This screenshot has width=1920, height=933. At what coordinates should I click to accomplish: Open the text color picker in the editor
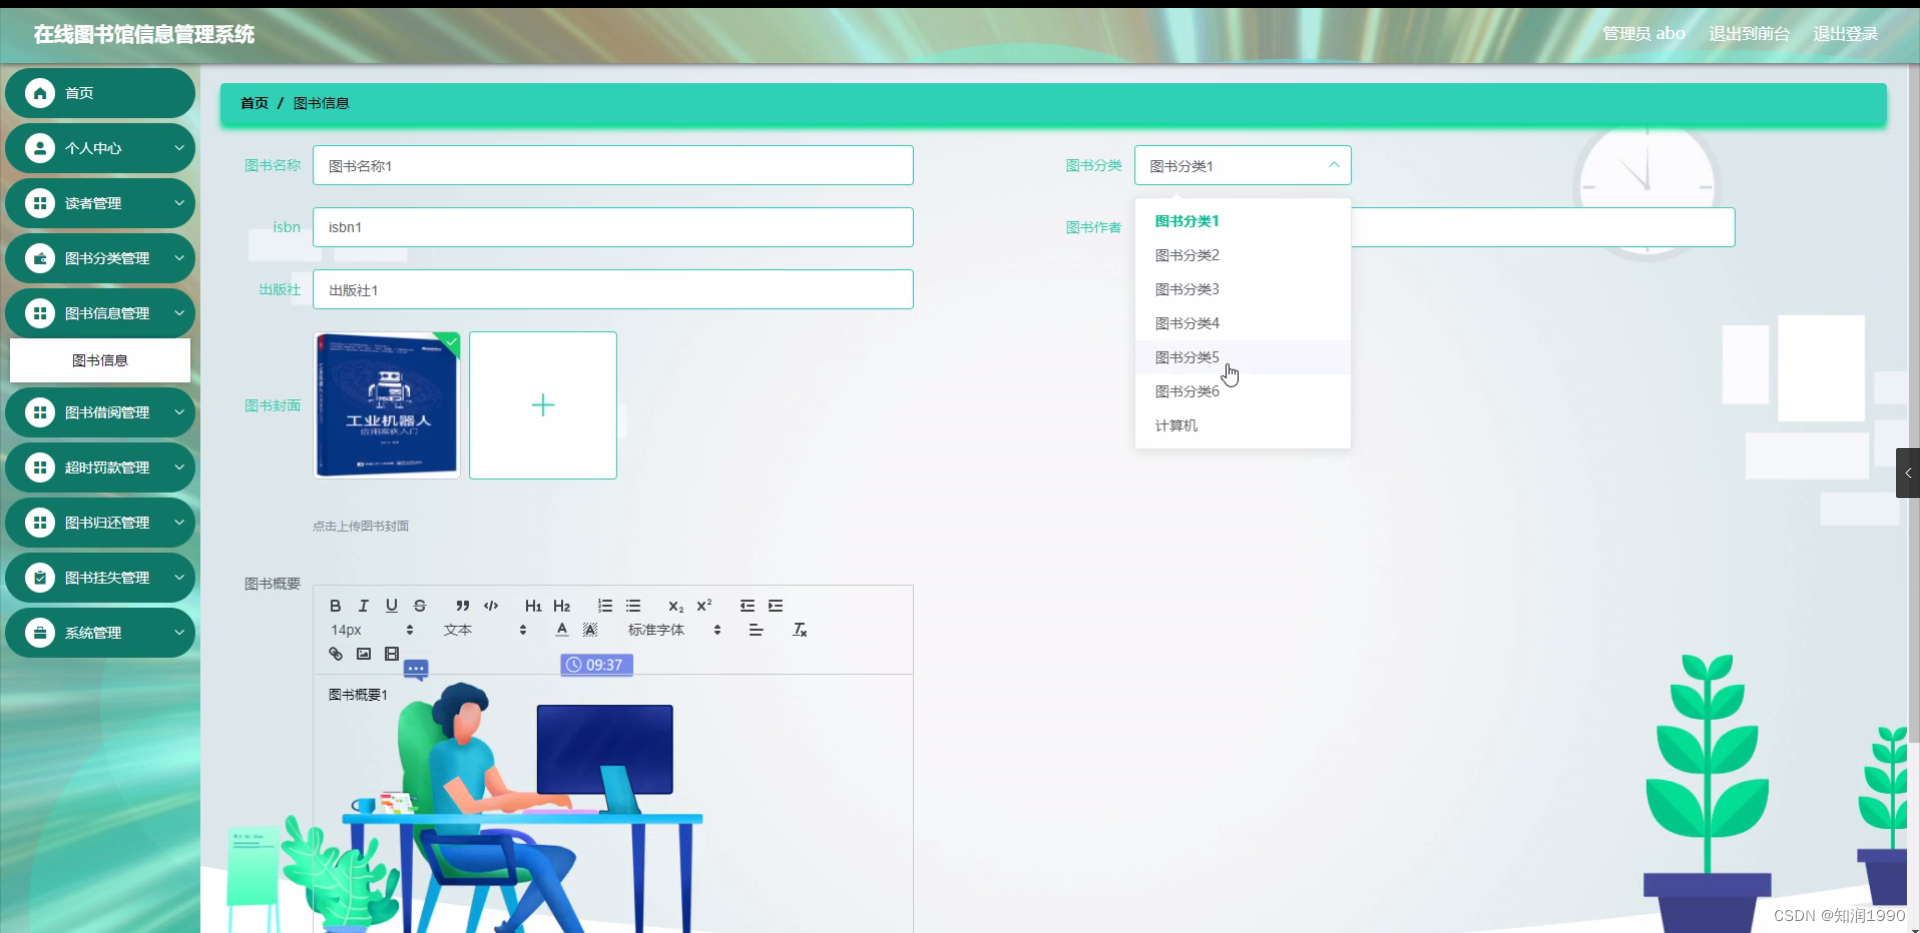tap(560, 629)
